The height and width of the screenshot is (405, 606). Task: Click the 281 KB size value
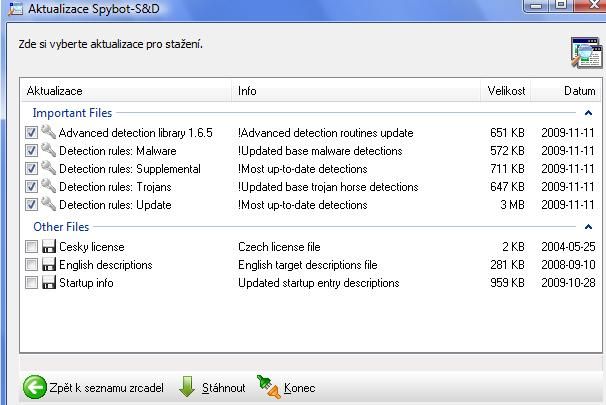coord(507,265)
